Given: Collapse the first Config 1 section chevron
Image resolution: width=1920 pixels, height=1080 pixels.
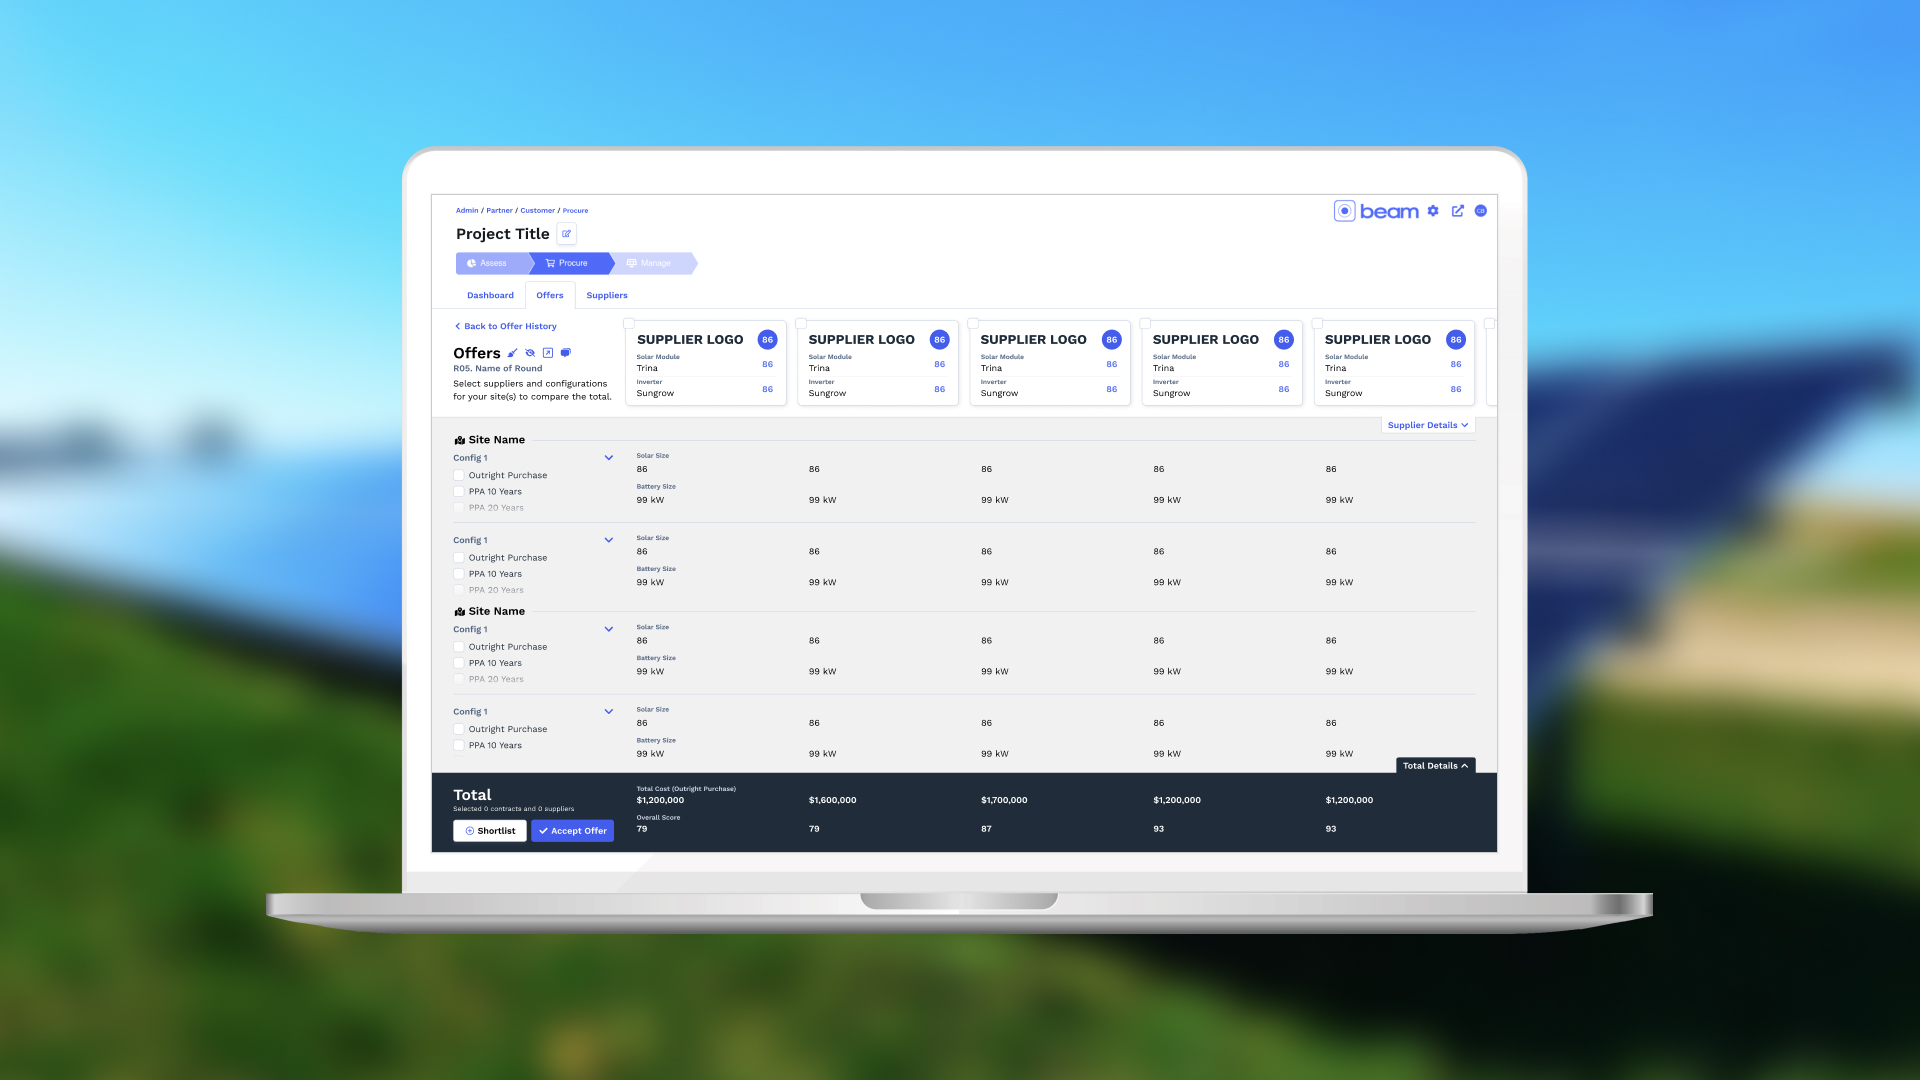Looking at the screenshot, I should pyautogui.click(x=608, y=457).
